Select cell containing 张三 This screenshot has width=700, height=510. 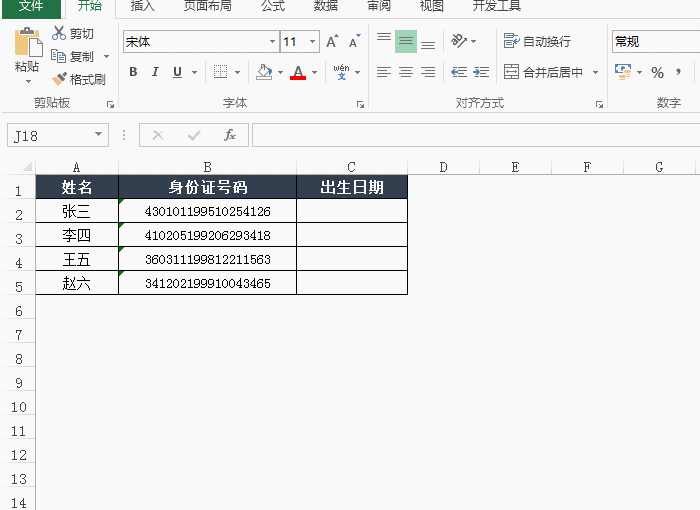(x=77, y=211)
